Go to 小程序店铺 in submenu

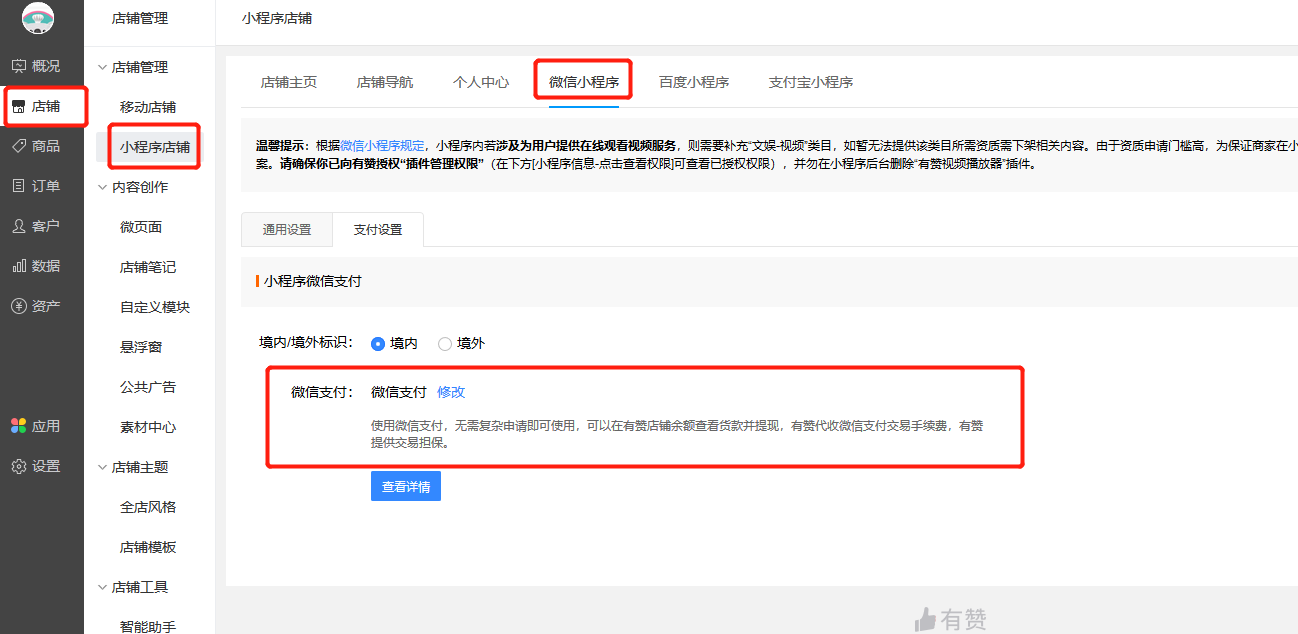[x=155, y=147]
